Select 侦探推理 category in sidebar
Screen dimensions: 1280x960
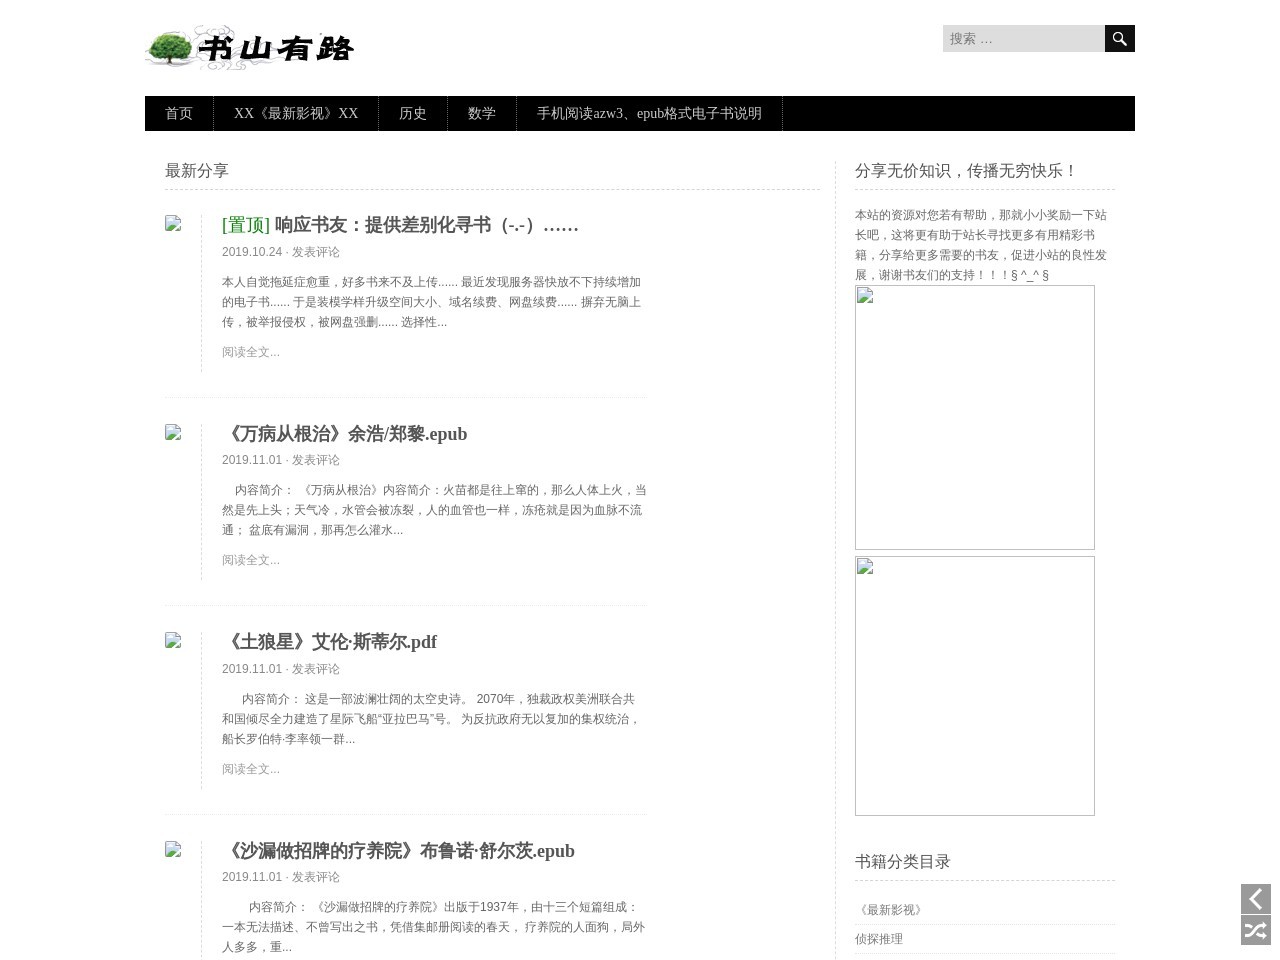[879, 939]
